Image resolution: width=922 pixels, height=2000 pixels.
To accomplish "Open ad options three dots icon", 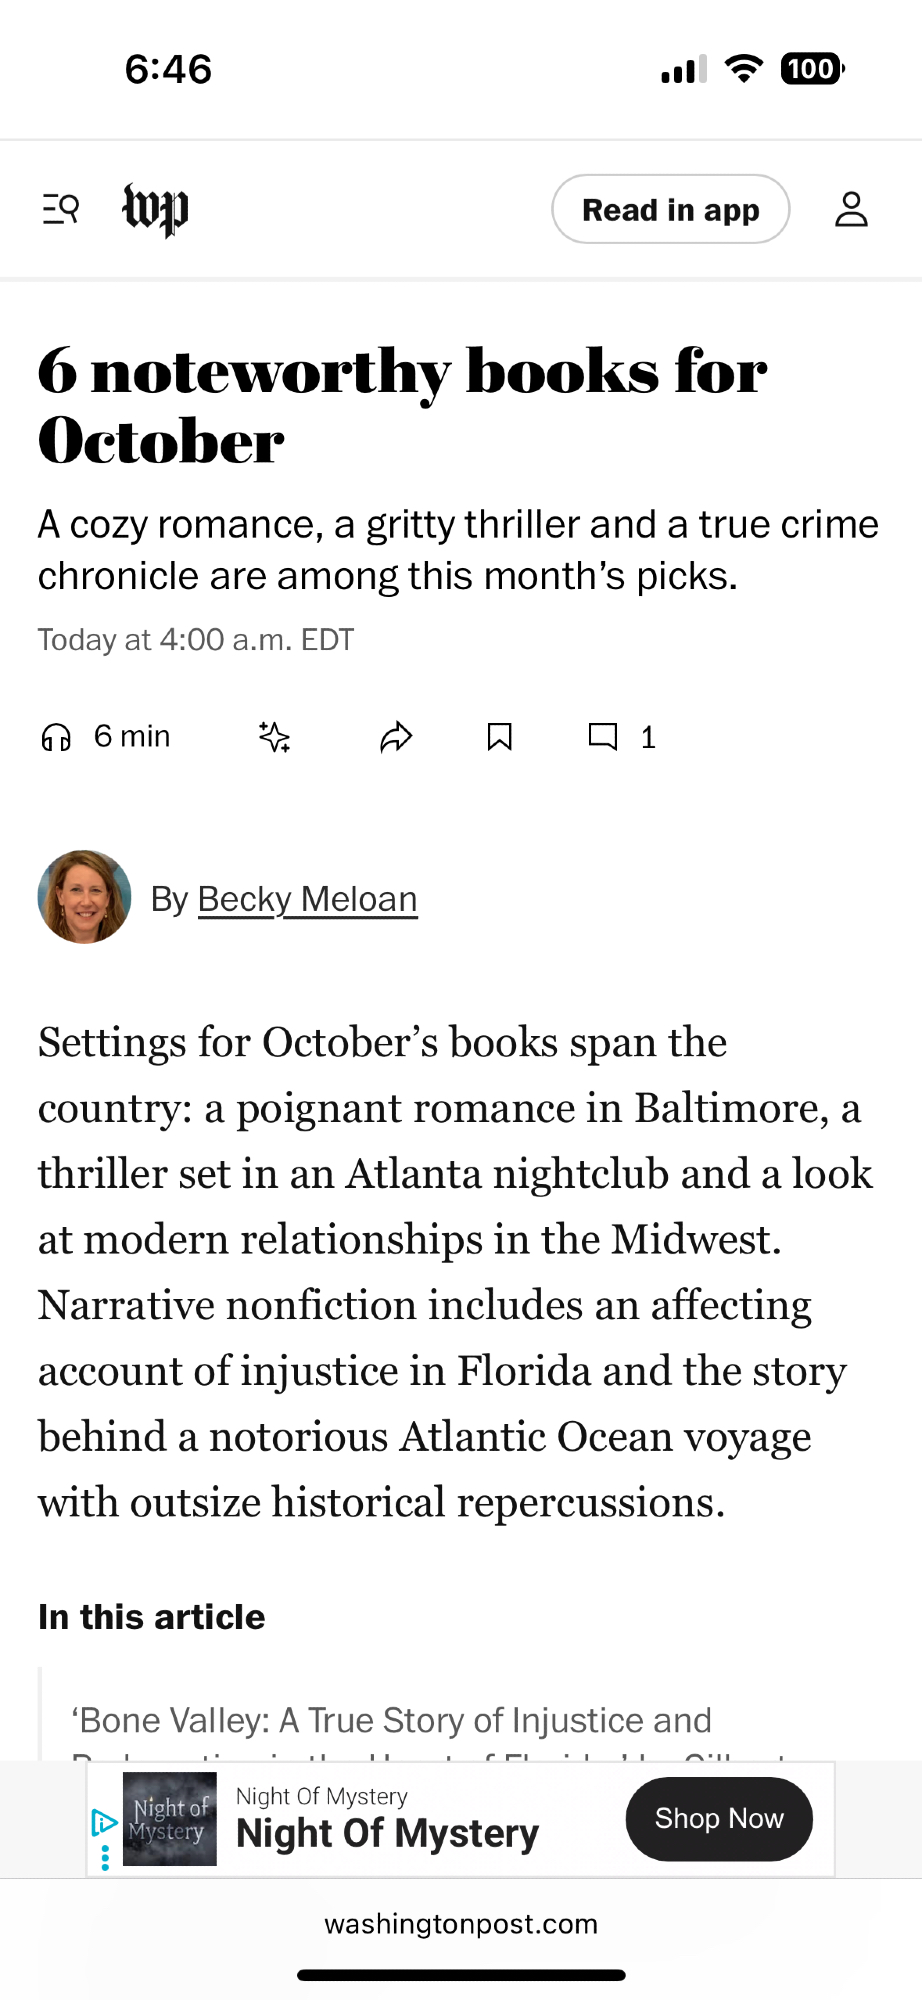I will pos(105,1858).
